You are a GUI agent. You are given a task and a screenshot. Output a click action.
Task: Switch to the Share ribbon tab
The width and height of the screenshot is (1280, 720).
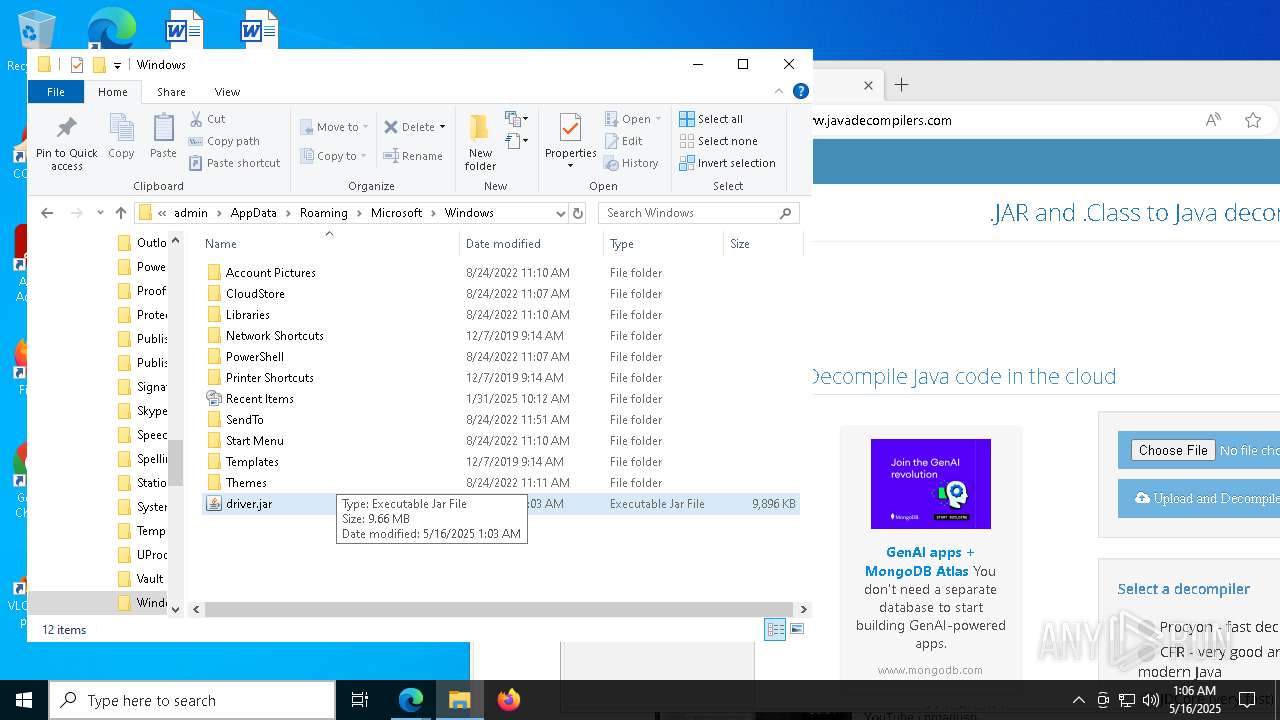(x=171, y=92)
